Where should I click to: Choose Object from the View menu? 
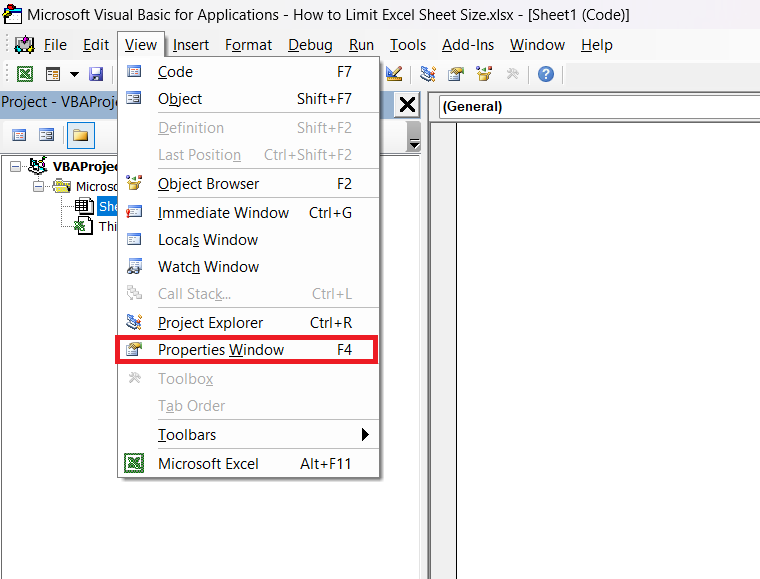249,99
